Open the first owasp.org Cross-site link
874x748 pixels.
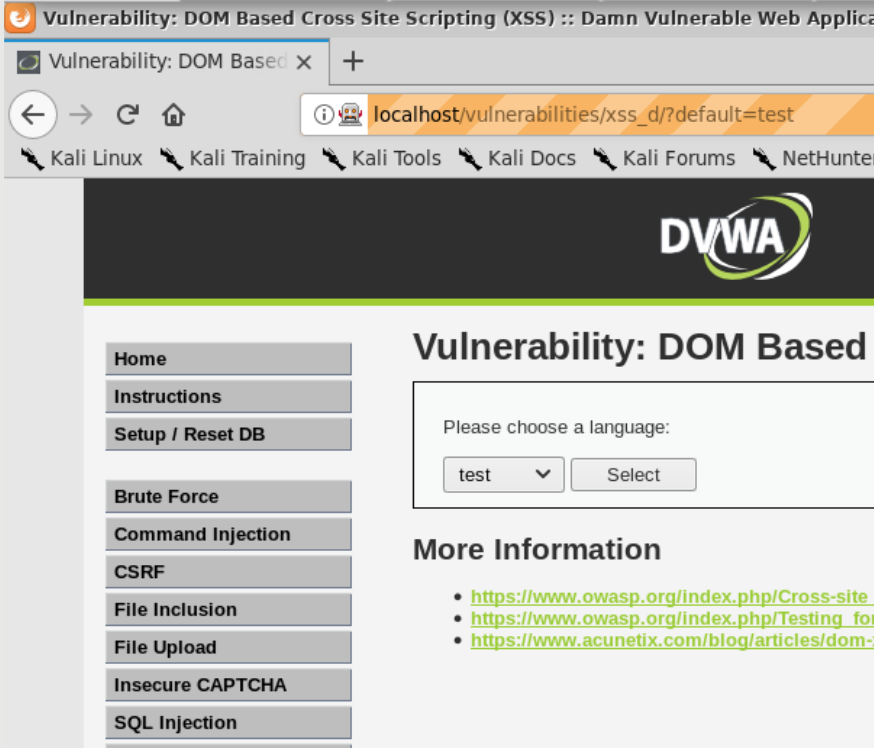coord(668,597)
